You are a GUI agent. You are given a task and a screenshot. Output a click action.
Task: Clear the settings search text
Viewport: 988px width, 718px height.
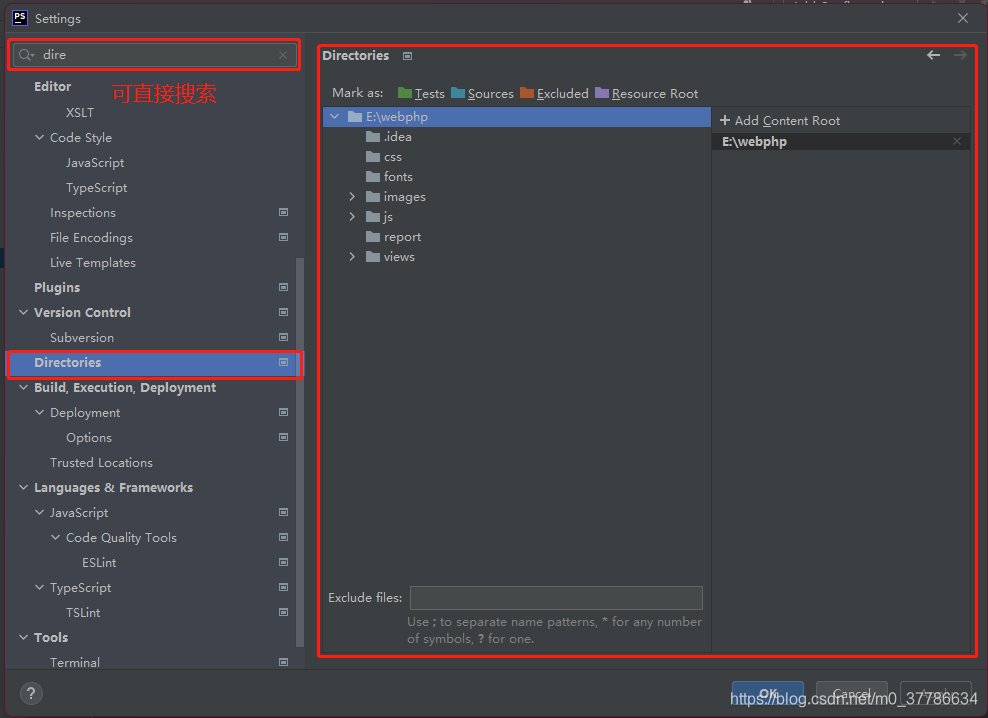click(x=283, y=55)
